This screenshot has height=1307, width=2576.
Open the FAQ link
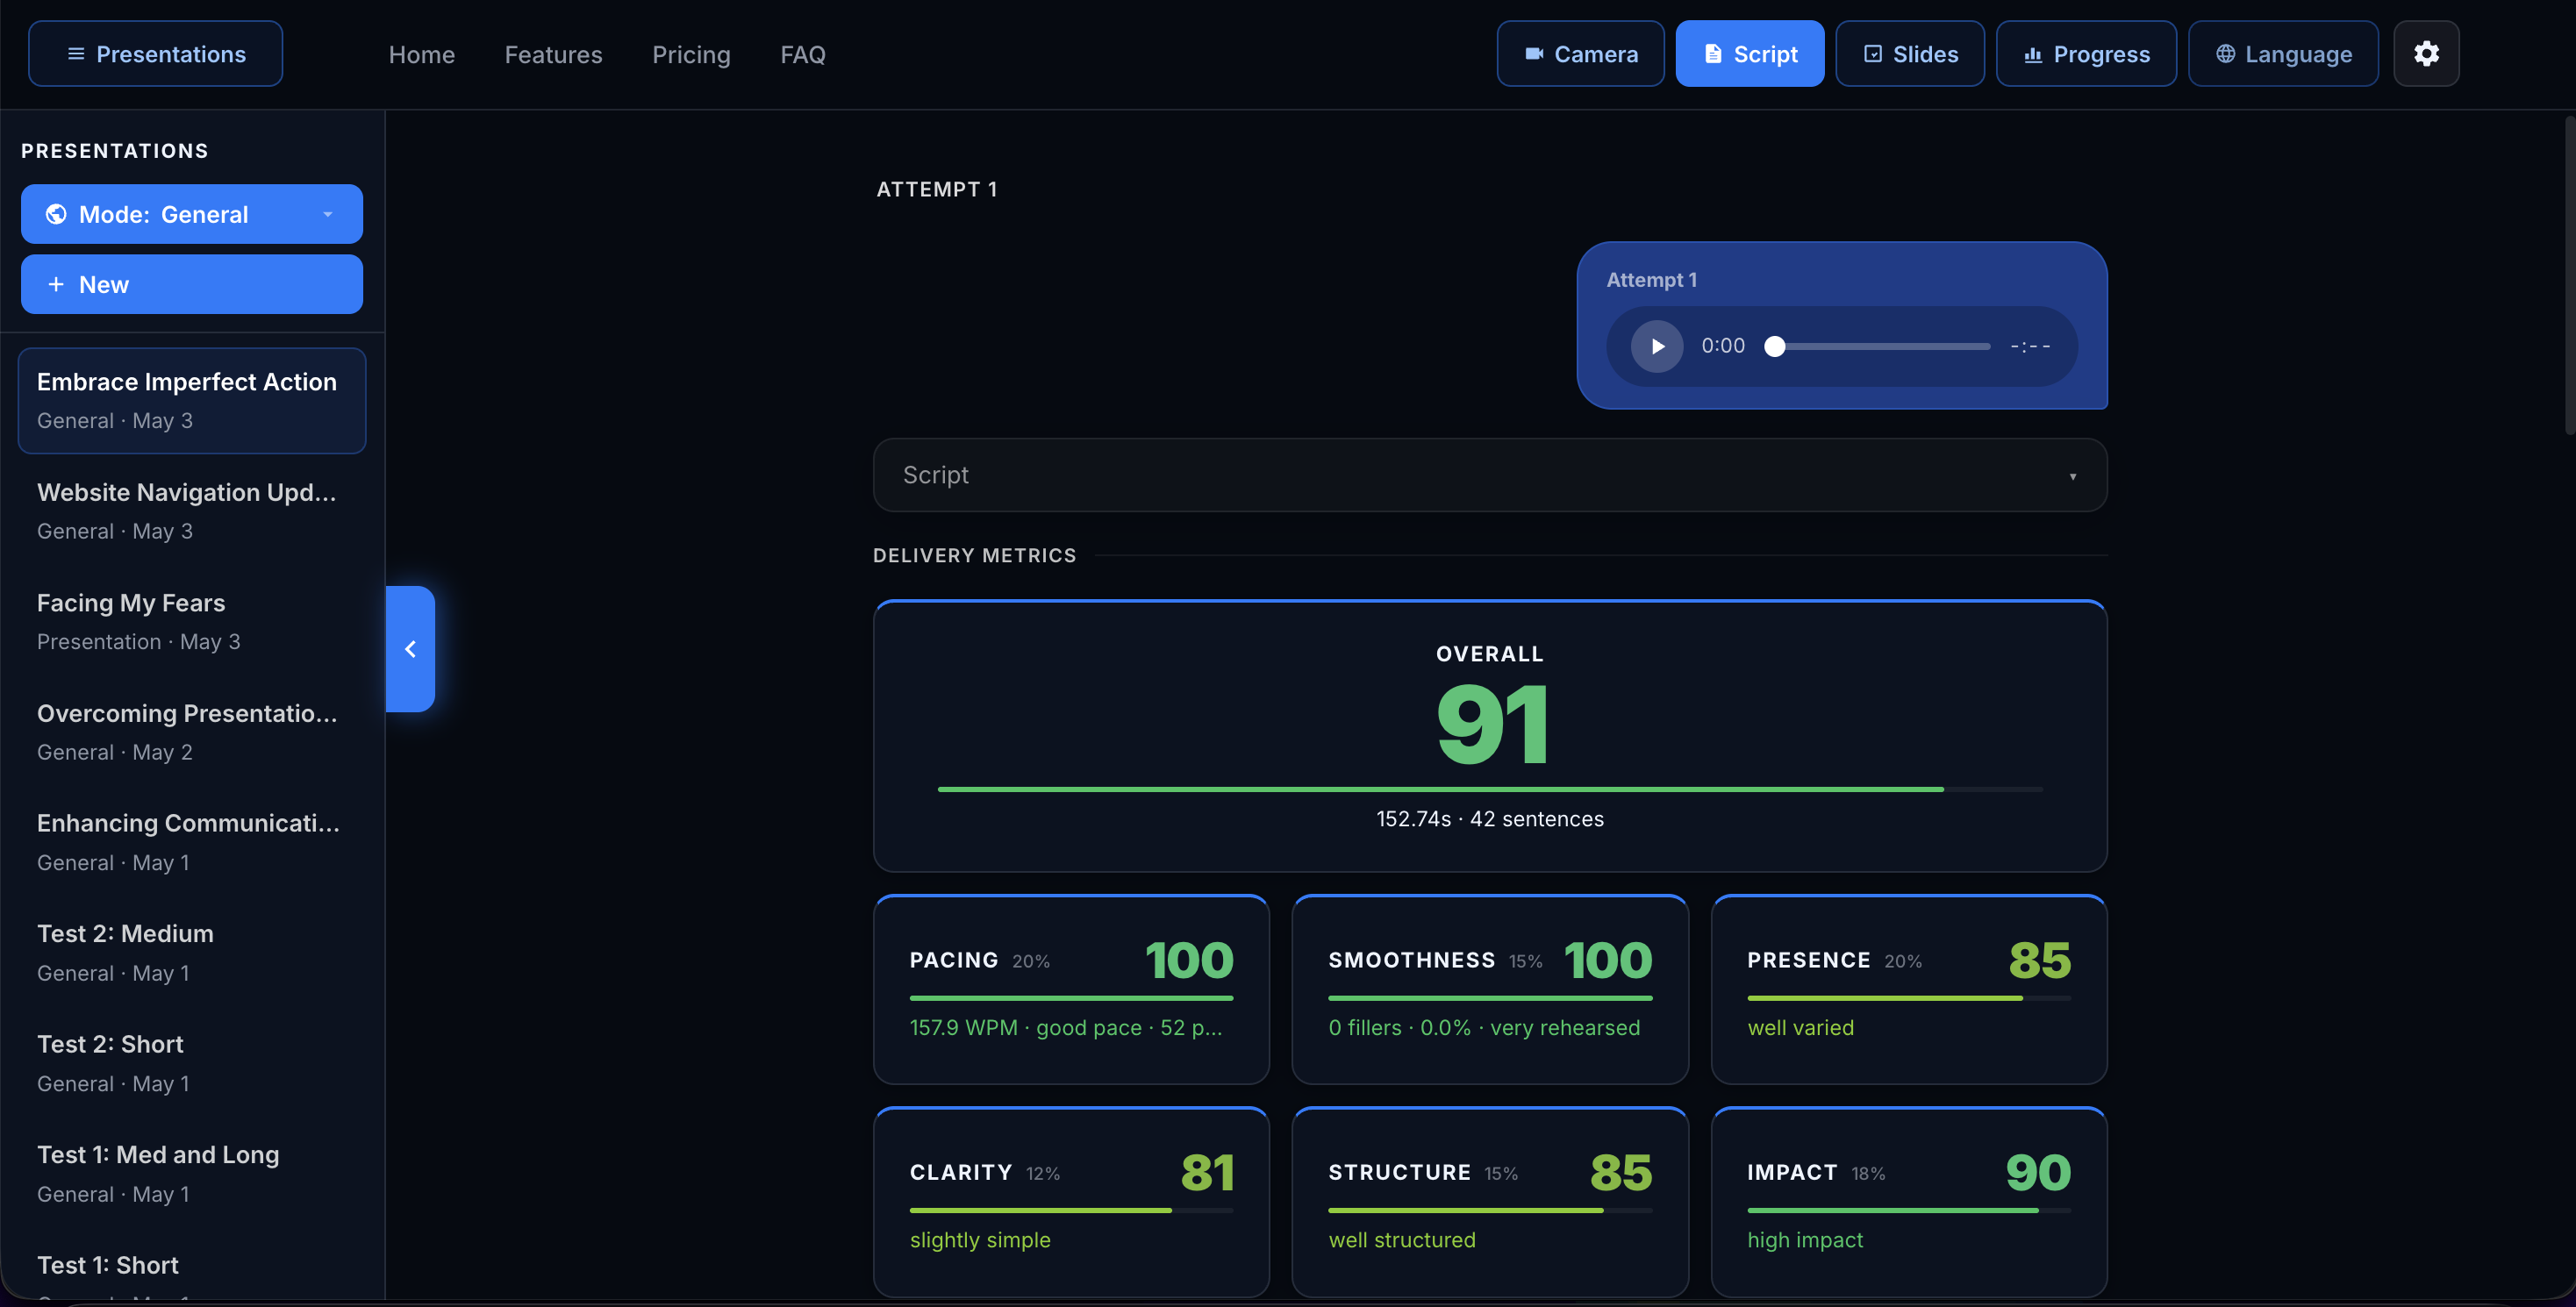point(803,55)
